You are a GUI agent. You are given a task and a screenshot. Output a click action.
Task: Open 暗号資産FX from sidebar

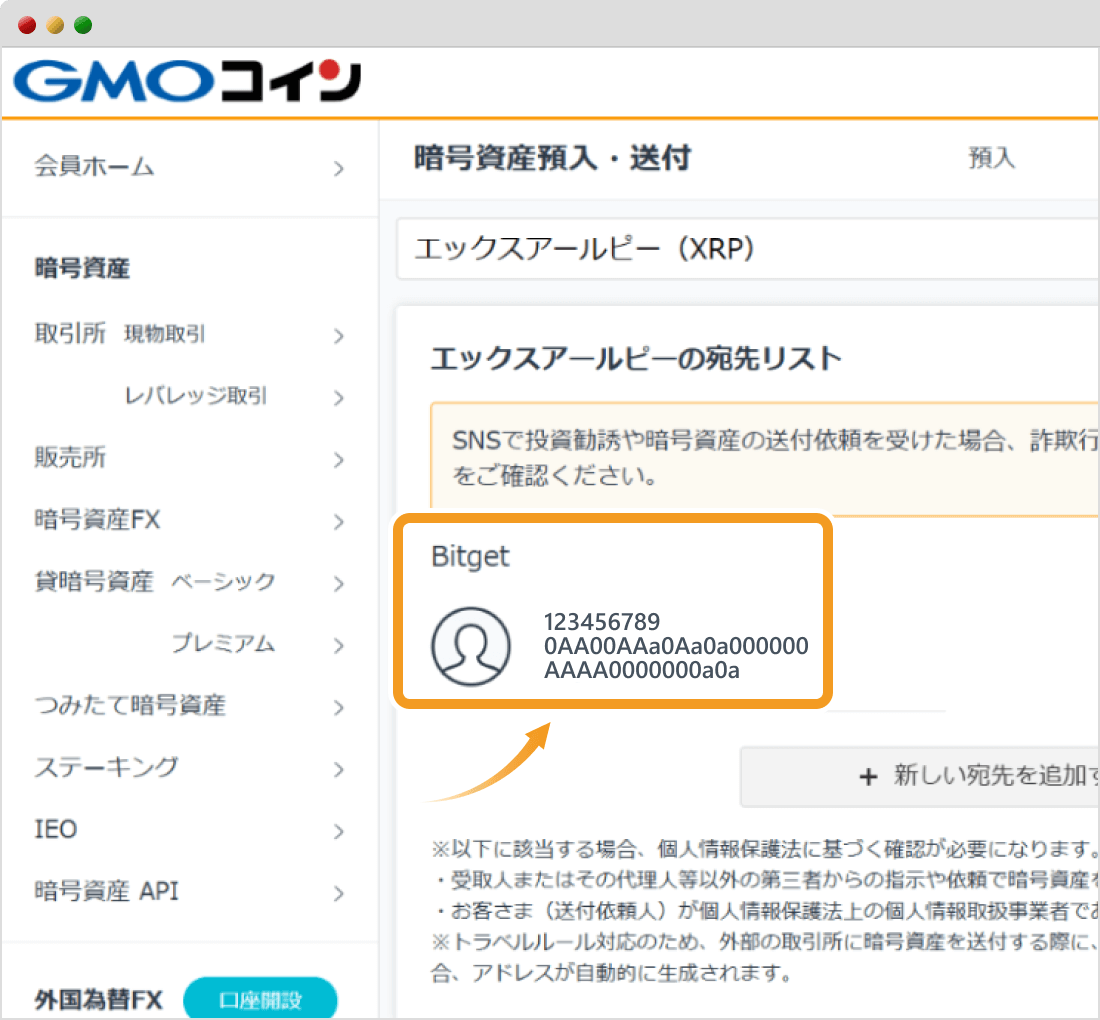[97, 520]
